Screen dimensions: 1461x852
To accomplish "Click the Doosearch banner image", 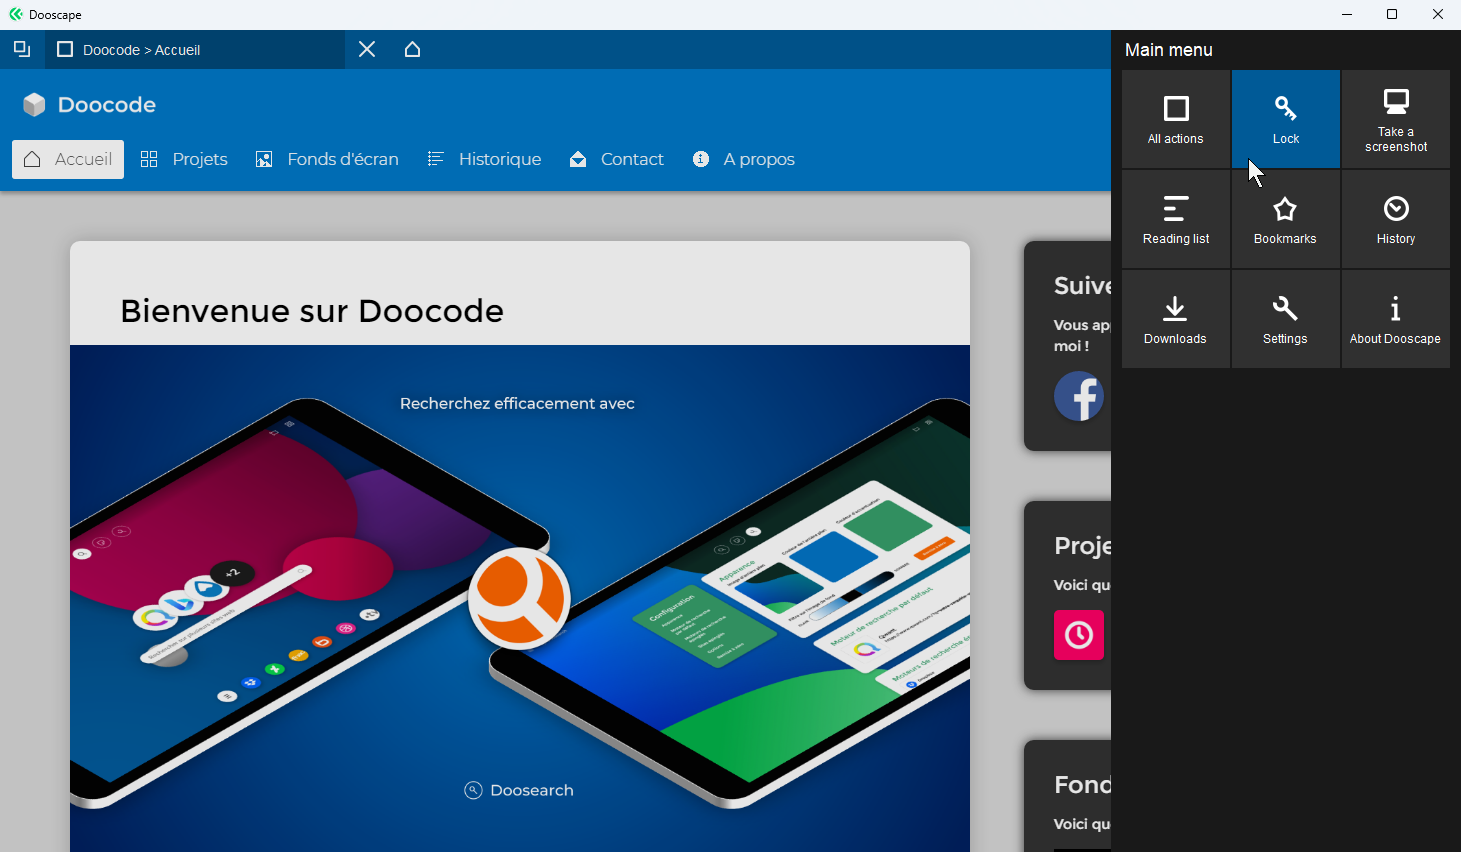I will pos(519,600).
